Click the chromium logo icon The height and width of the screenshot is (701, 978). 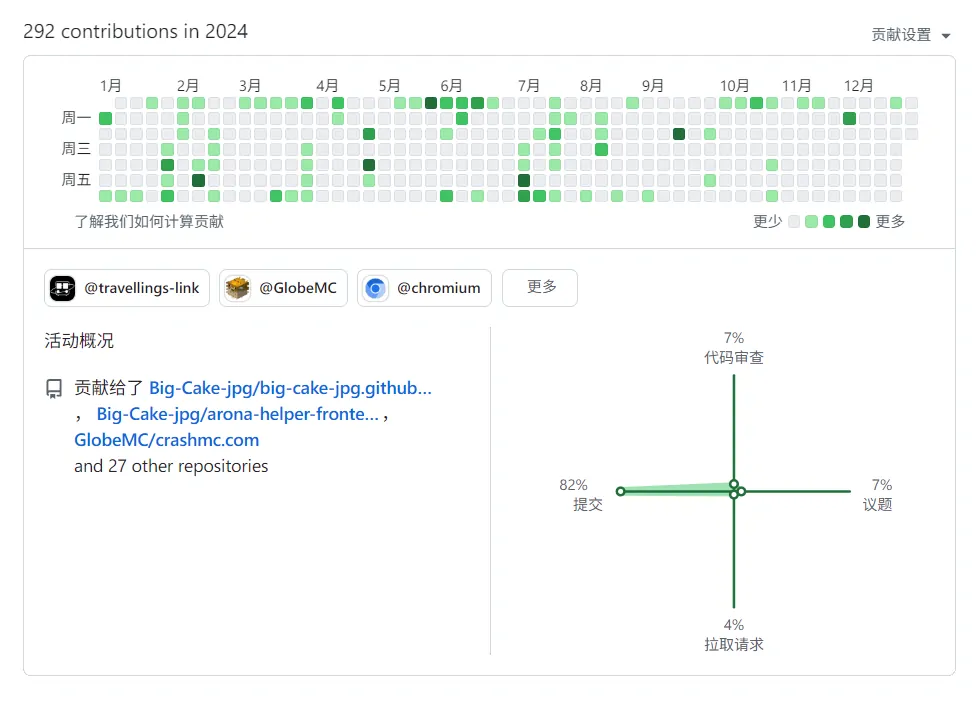375,288
